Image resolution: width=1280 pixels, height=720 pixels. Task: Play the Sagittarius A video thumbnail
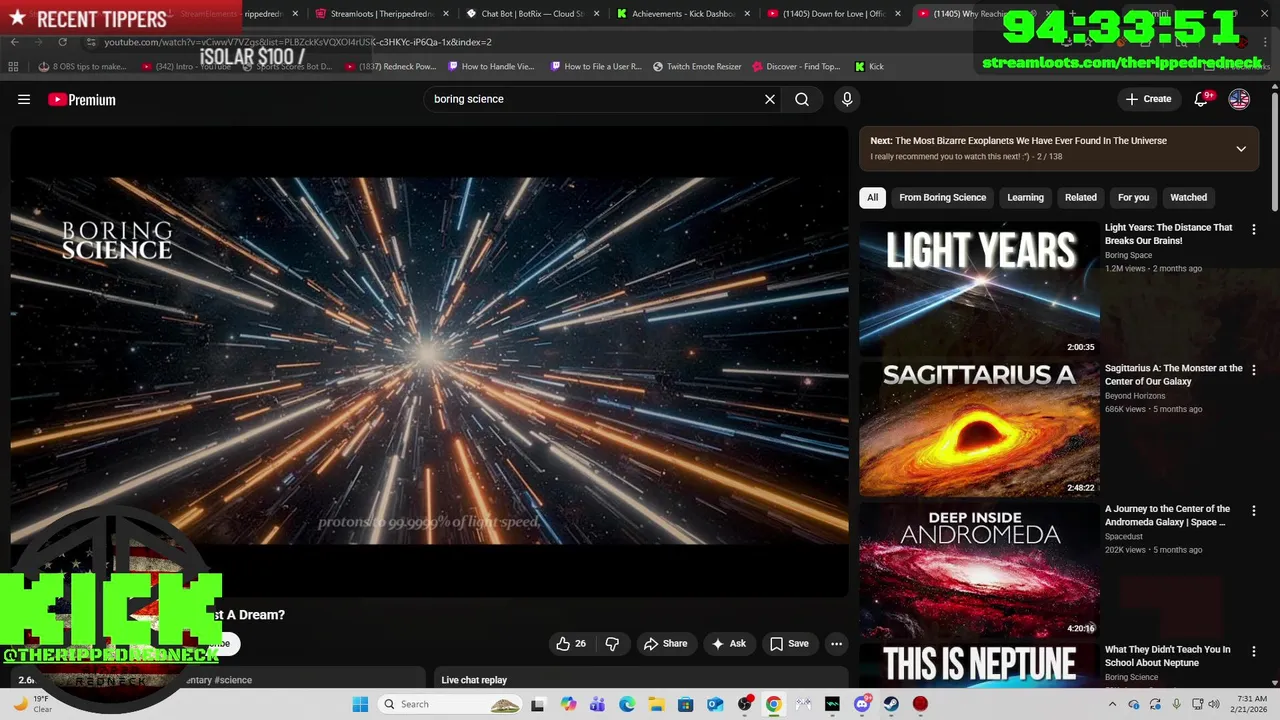(979, 429)
